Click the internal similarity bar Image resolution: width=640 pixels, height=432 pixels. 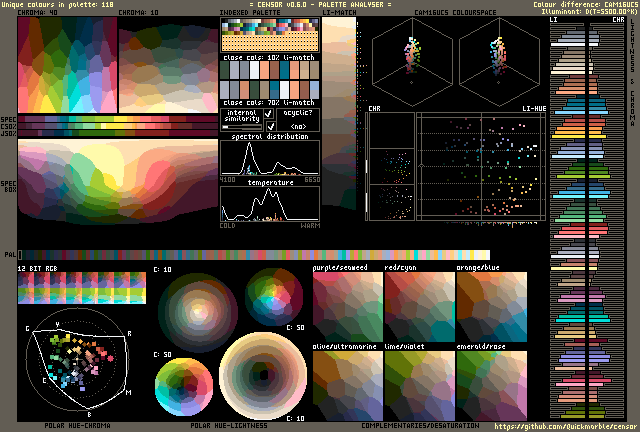(x=242, y=127)
